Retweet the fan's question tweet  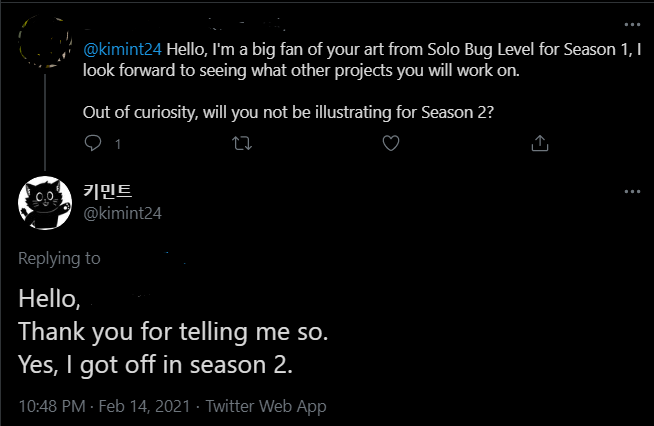tap(242, 144)
